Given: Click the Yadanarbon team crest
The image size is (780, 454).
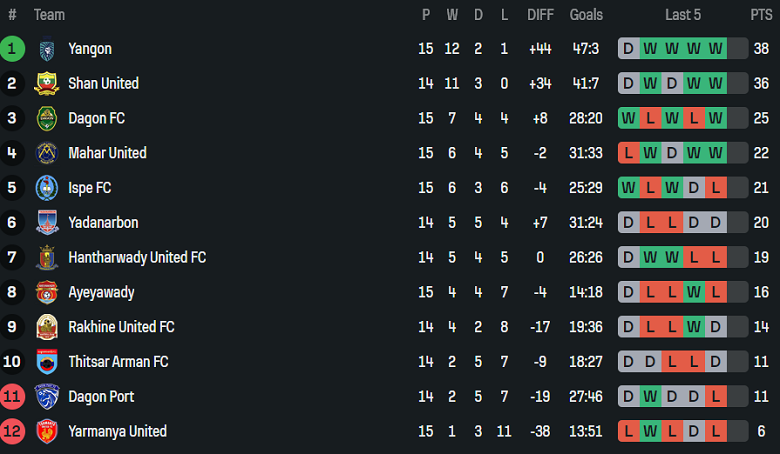Looking at the screenshot, I should click(47, 223).
